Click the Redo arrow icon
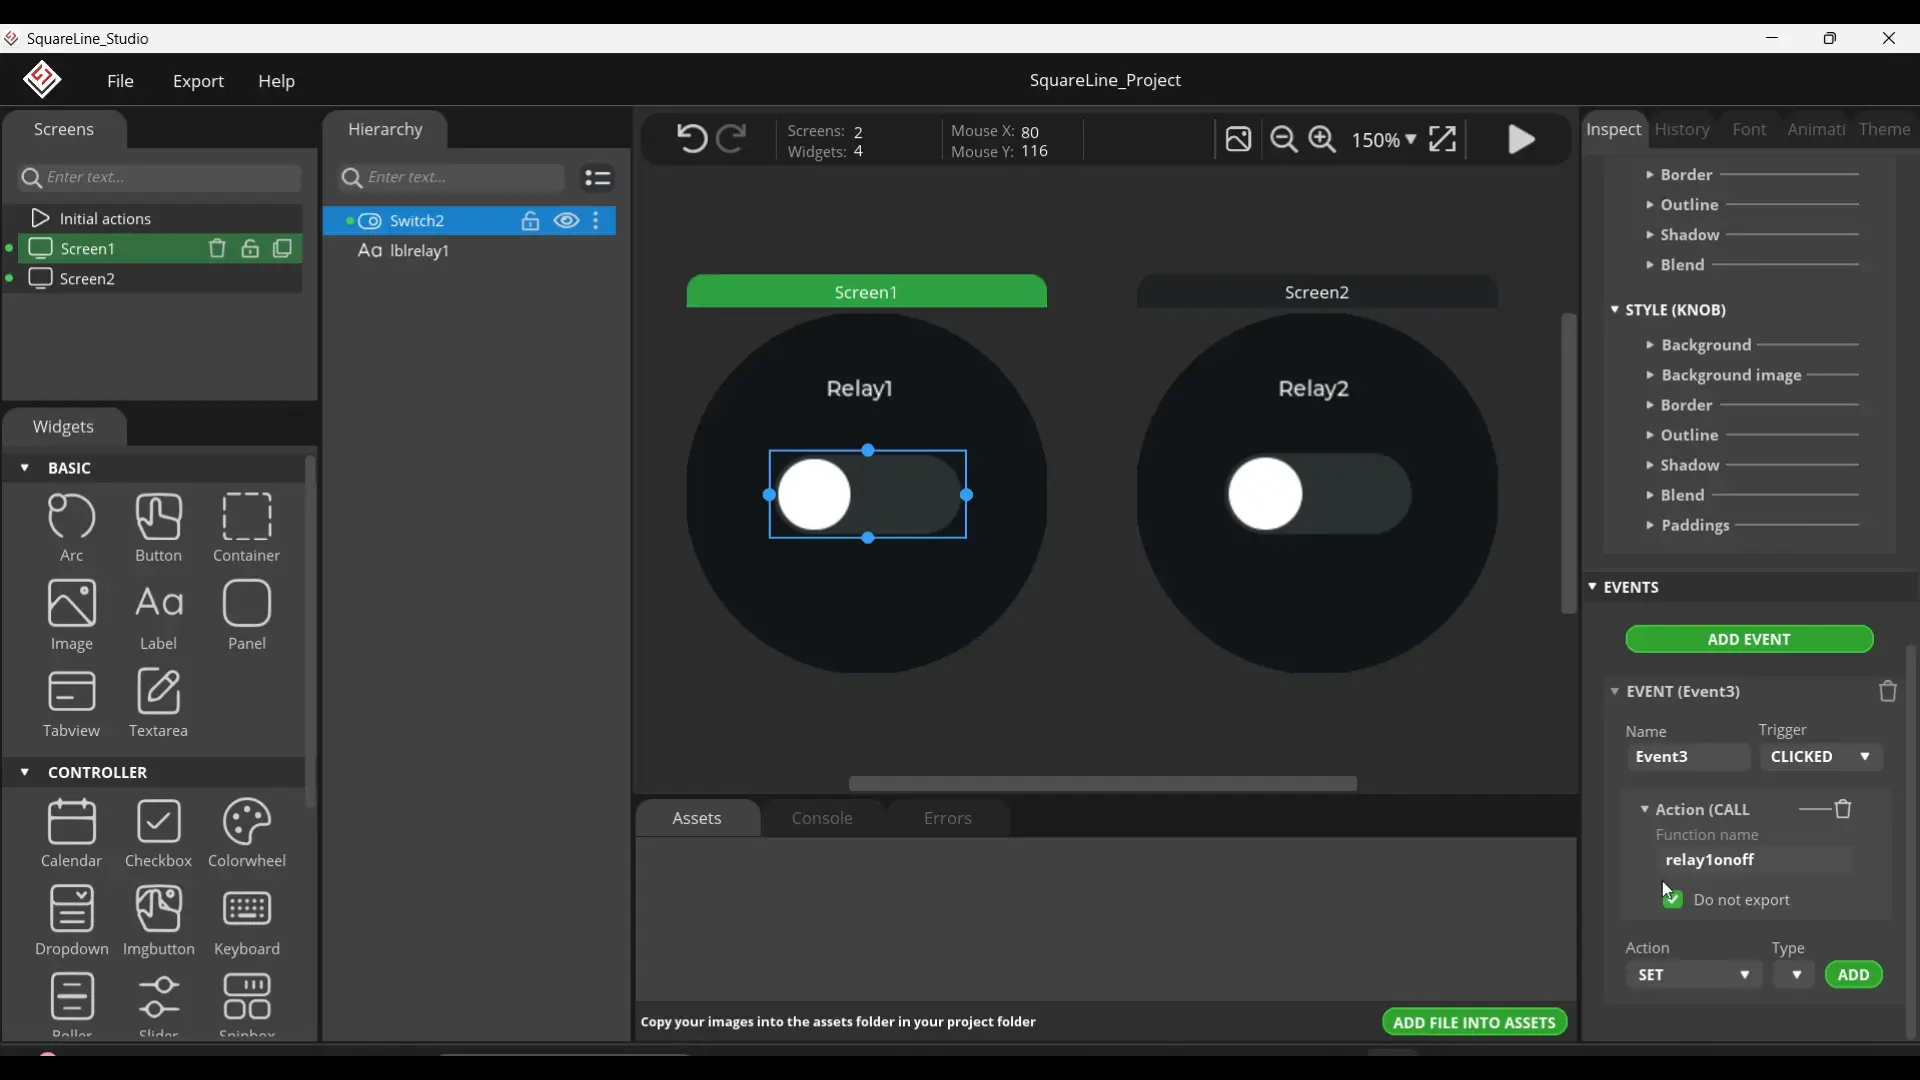This screenshot has width=1920, height=1080. (x=733, y=138)
